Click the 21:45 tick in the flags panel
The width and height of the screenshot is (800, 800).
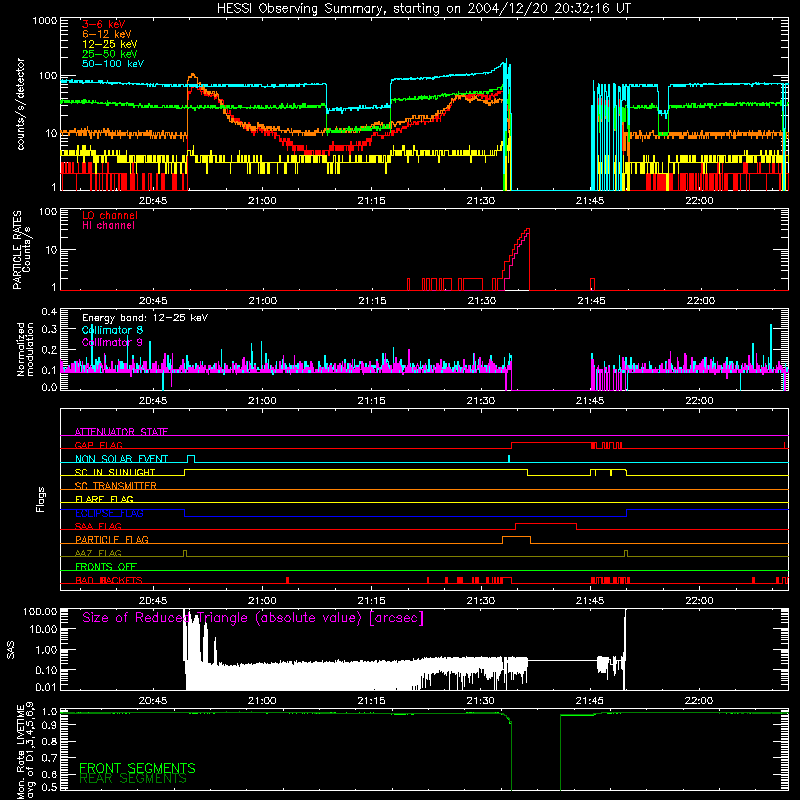pos(590,601)
